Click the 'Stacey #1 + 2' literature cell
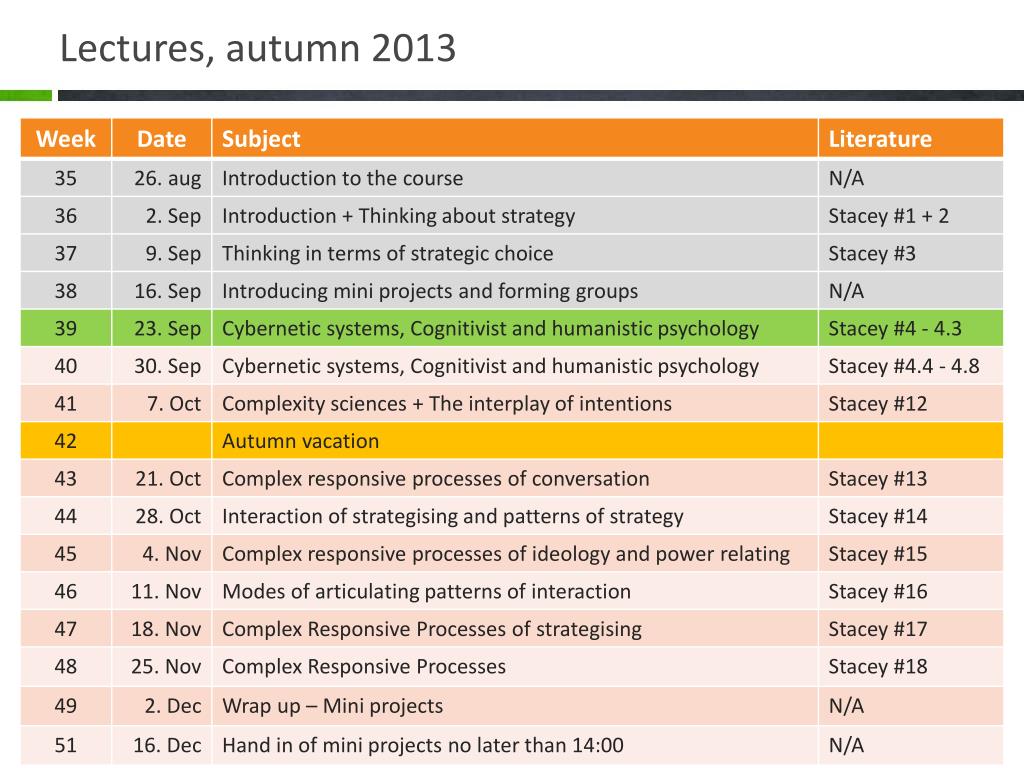The height and width of the screenshot is (768, 1024). (910, 216)
